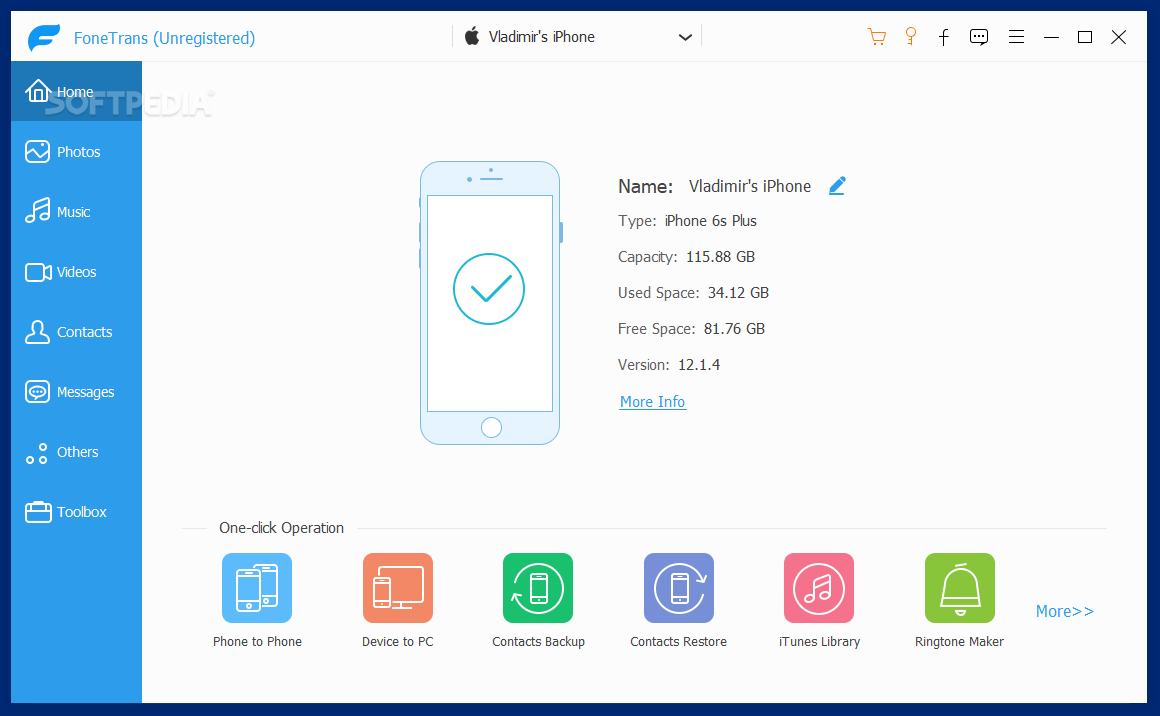
Task: Open the Messages sidebar section
Action: coord(76,391)
